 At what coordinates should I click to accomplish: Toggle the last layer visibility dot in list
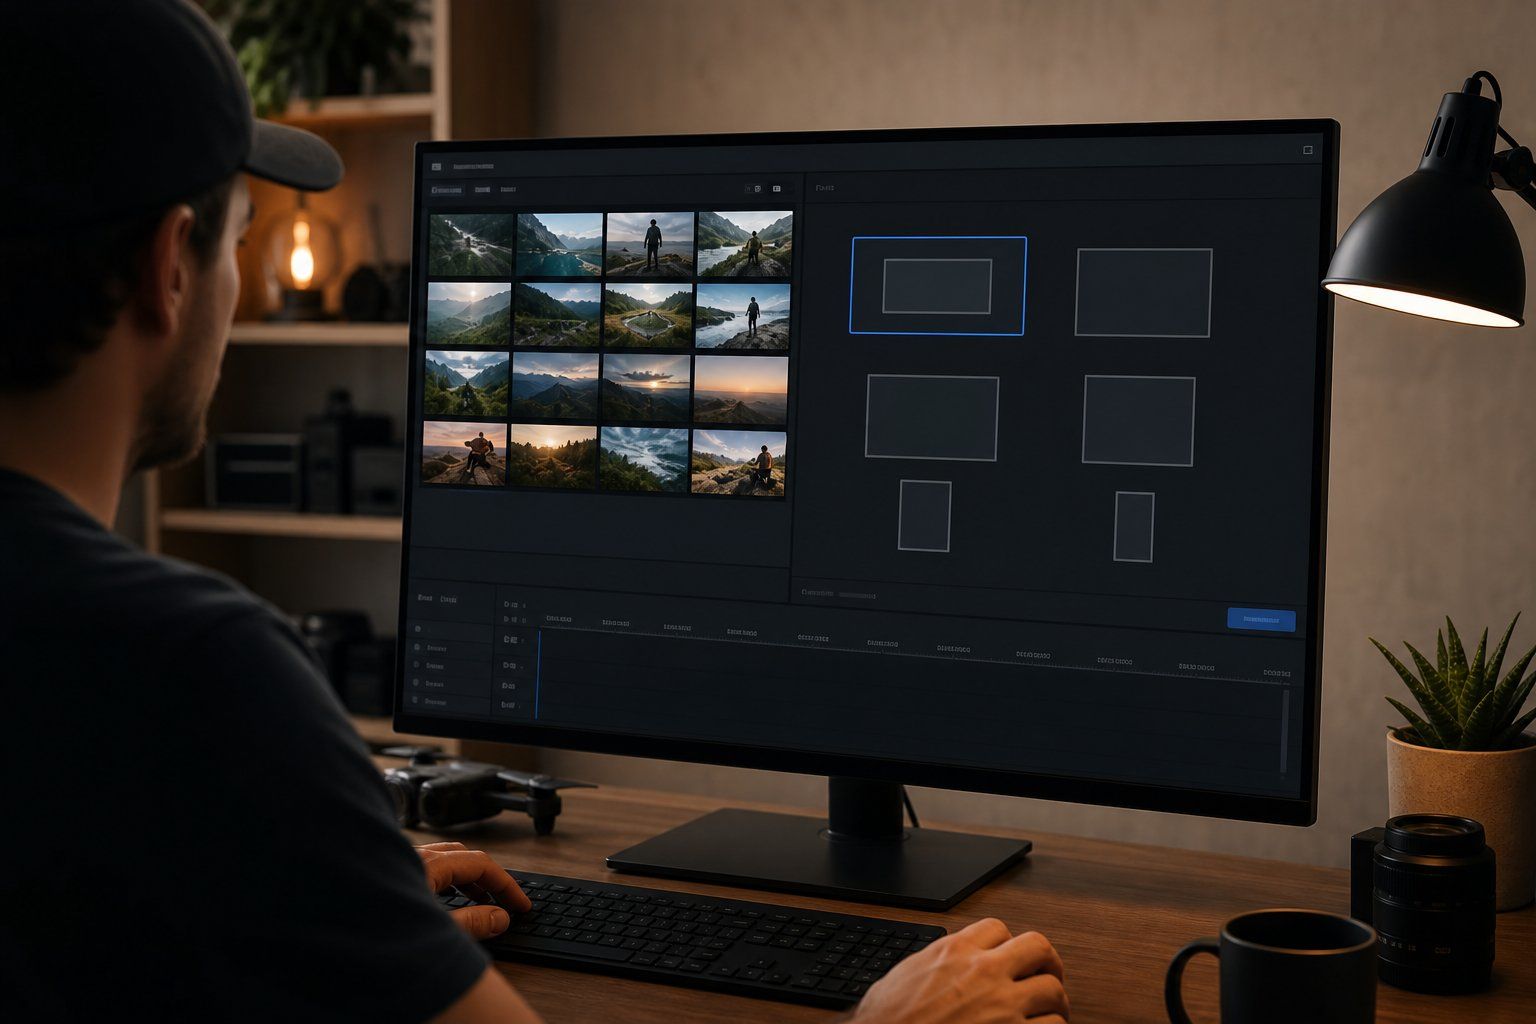coord(415,700)
